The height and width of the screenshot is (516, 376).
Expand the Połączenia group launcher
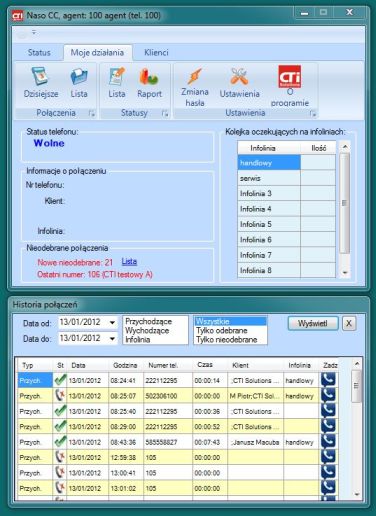tap(92, 113)
